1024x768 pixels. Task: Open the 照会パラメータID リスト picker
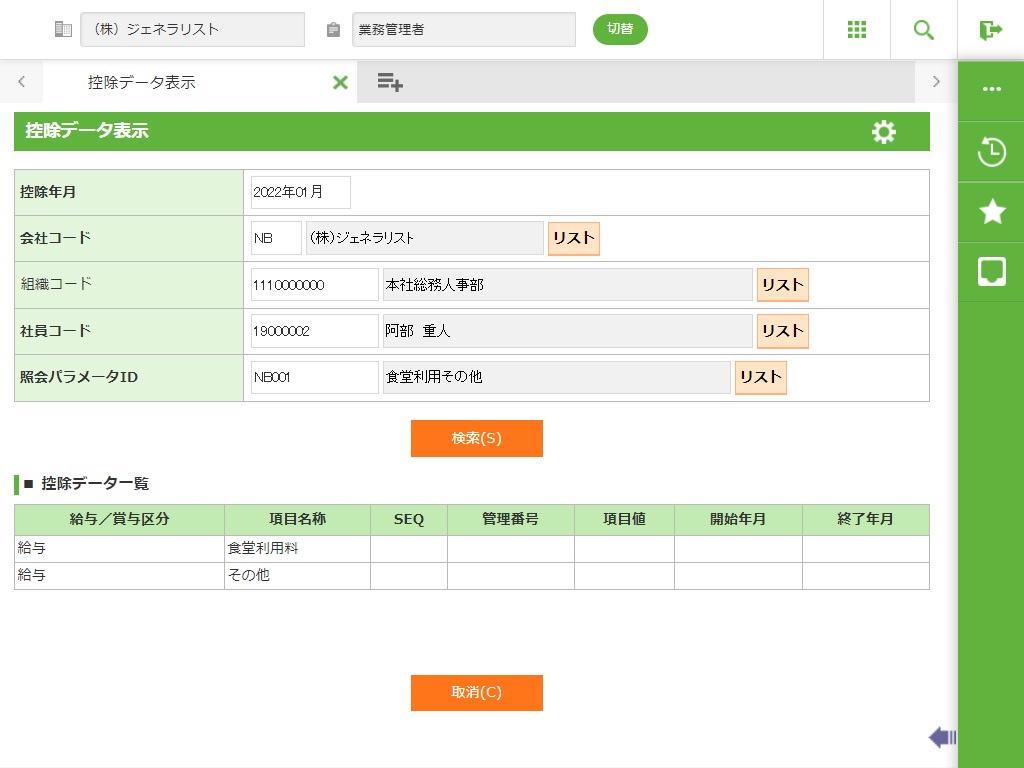click(760, 378)
